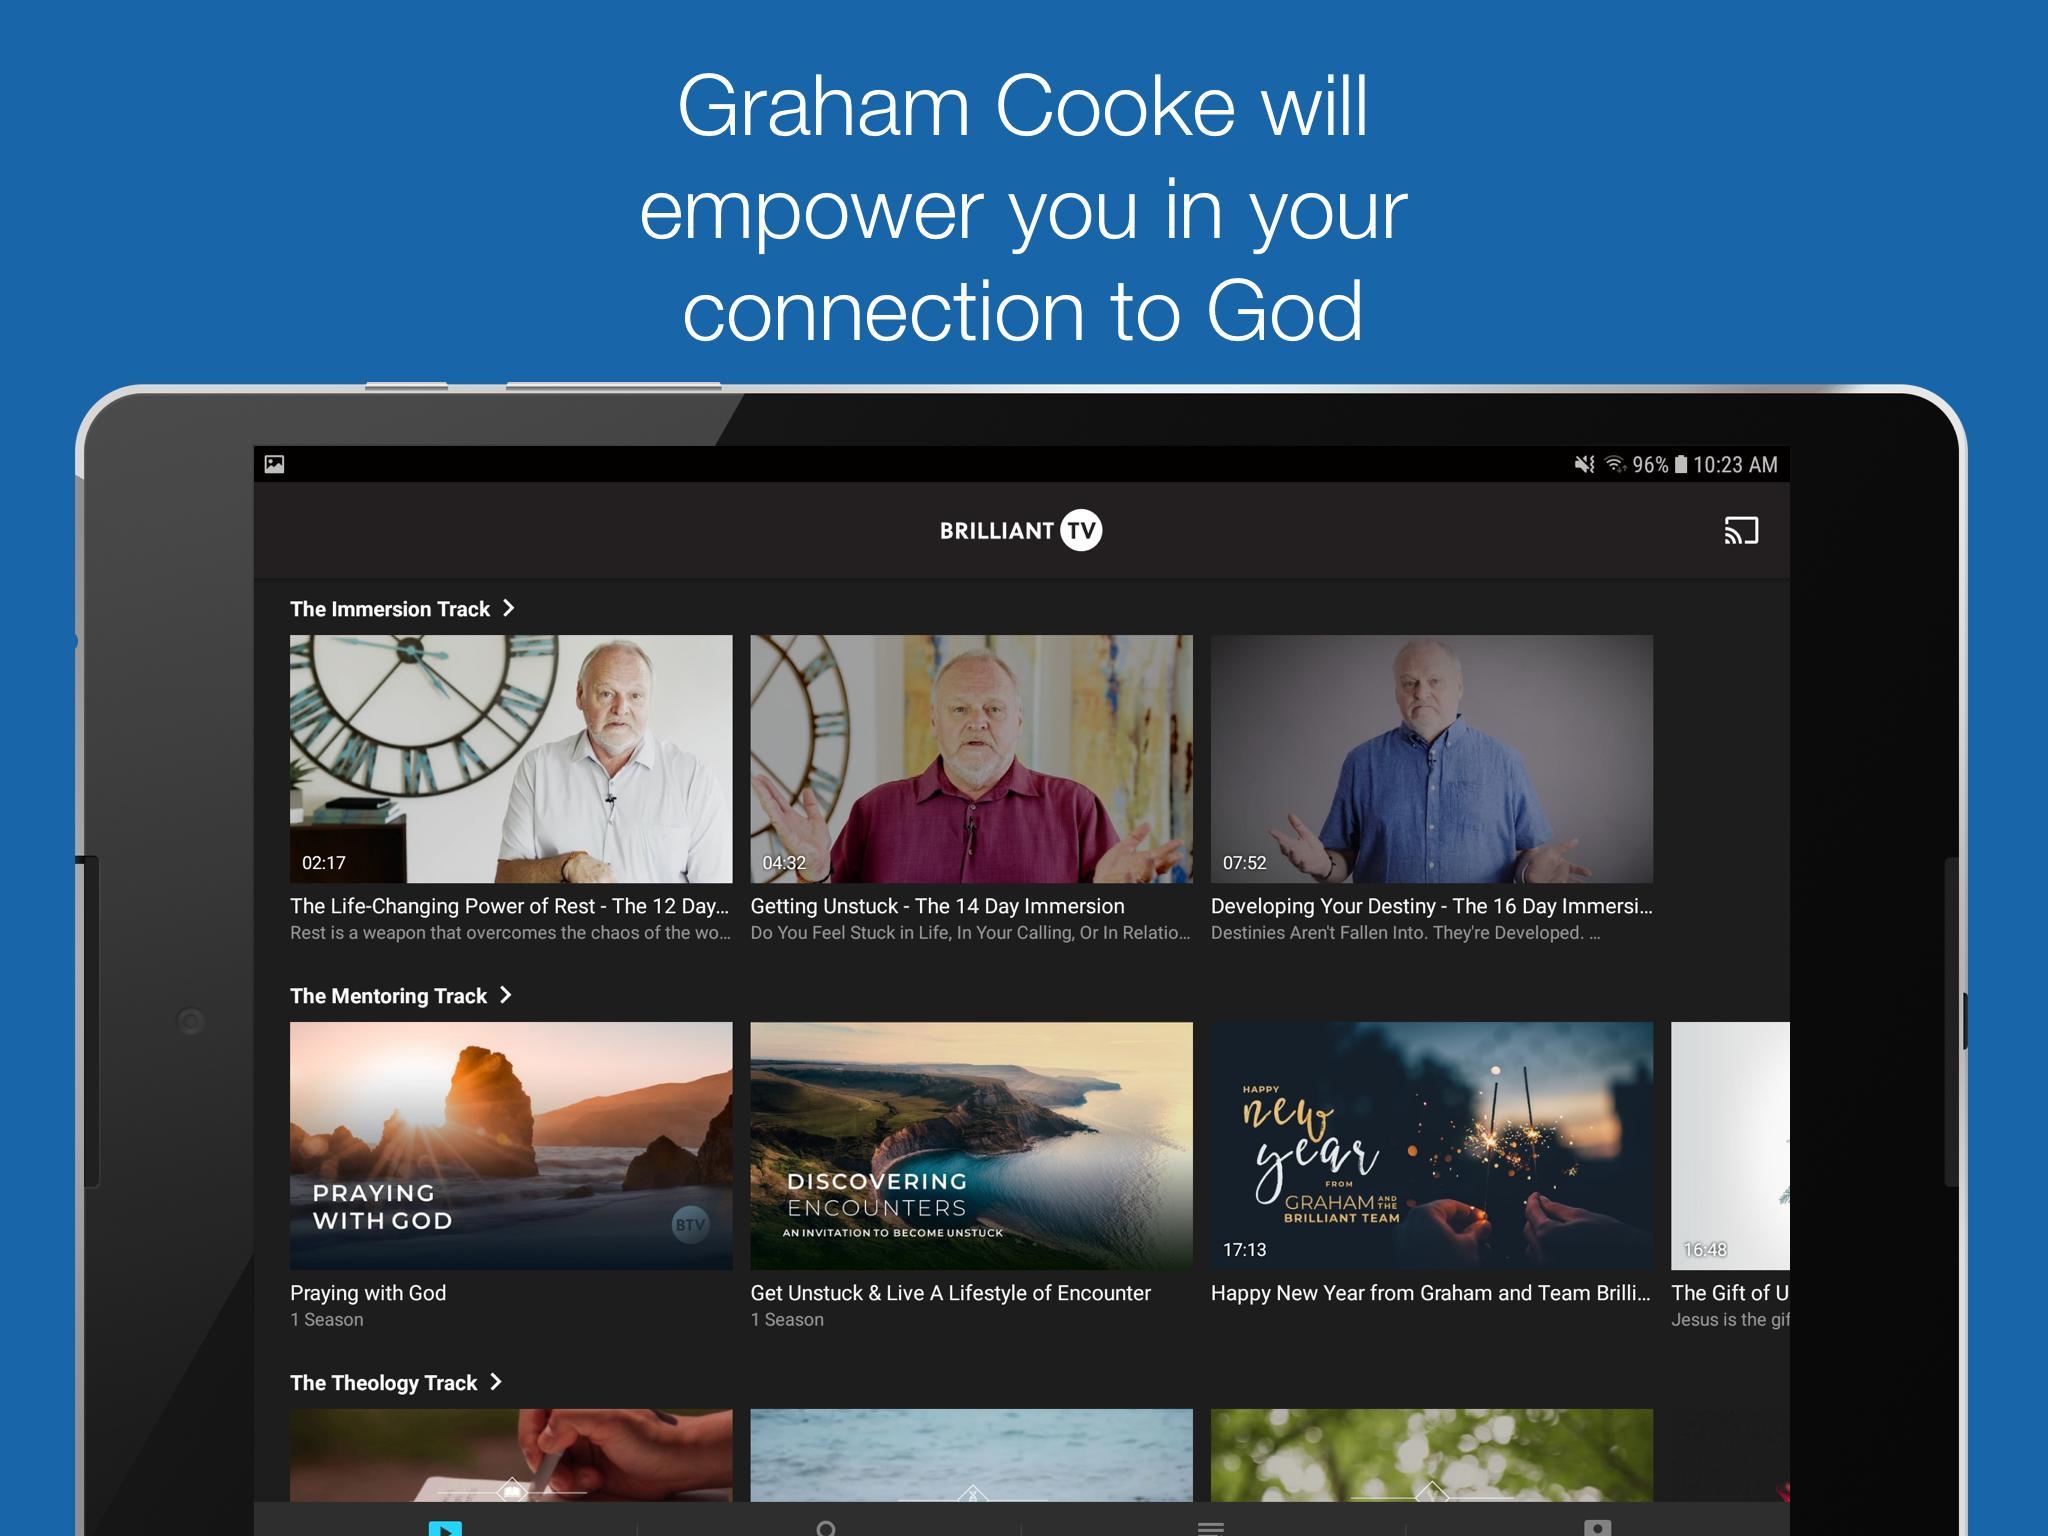
Task: Play the 04:32 Getting Unstuck video thumbnail
Action: tap(971, 759)
